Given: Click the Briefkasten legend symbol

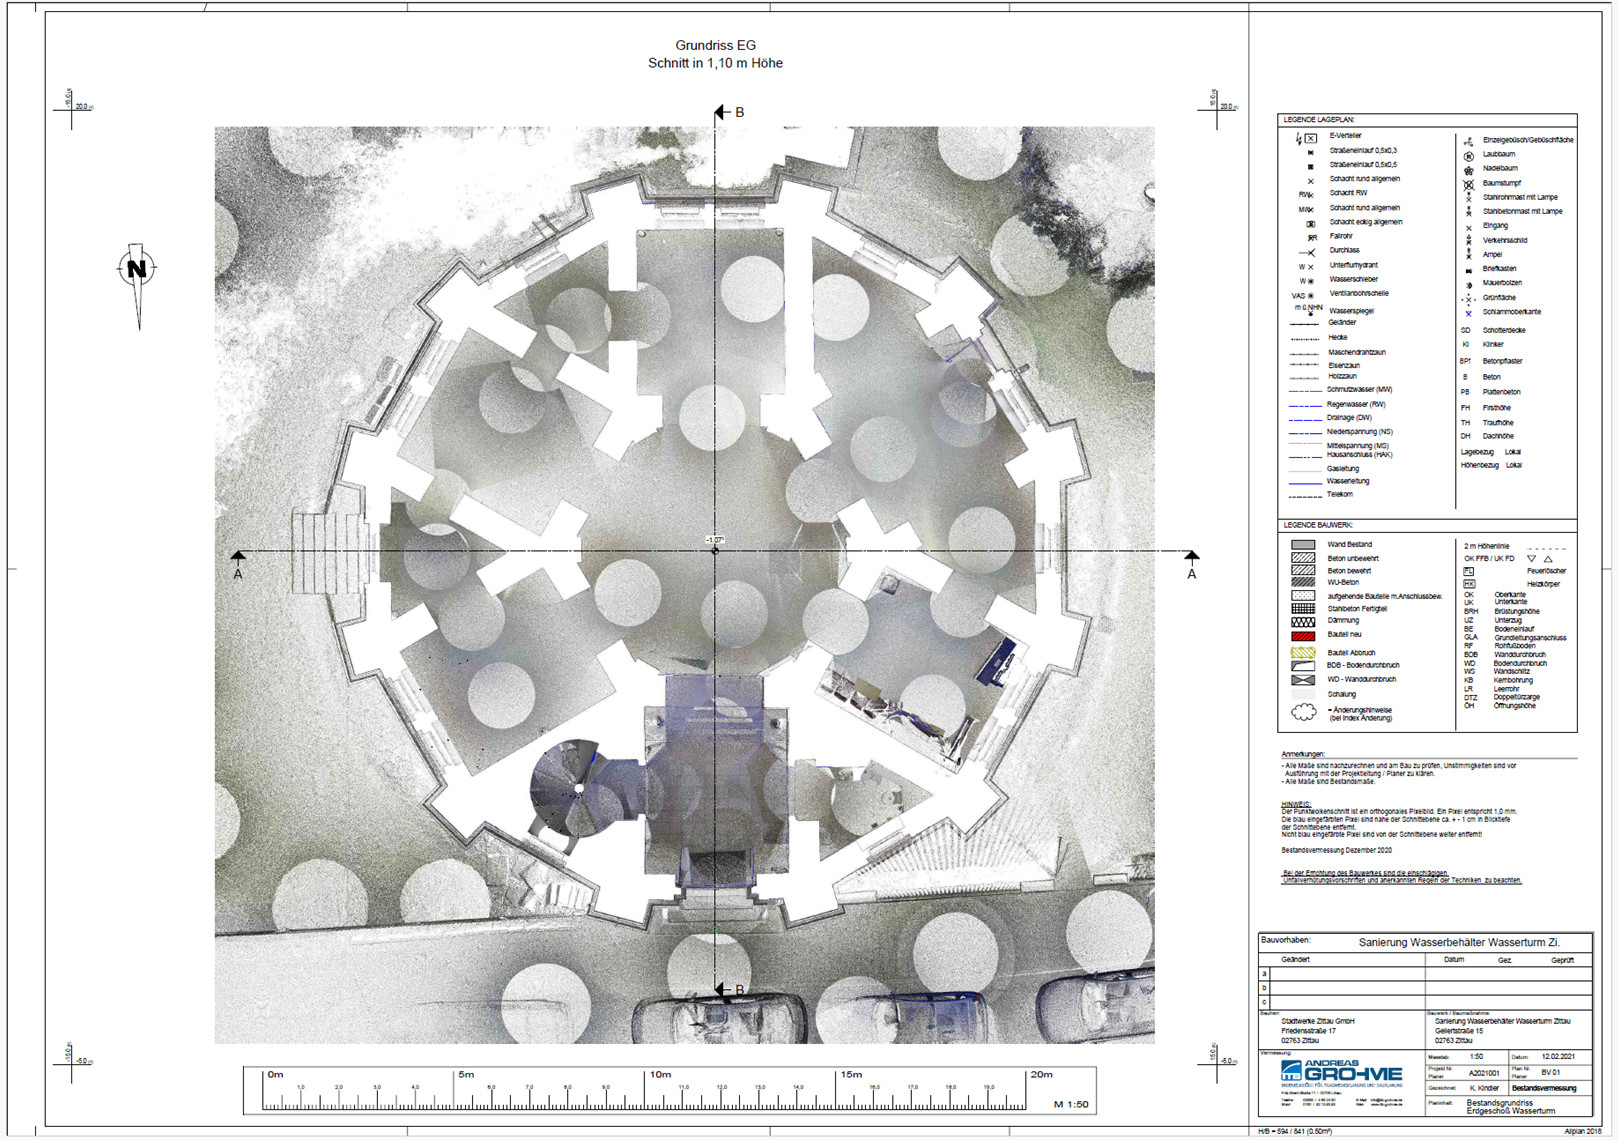Looking at the screenshot, I should click(x=1468, y=270).
